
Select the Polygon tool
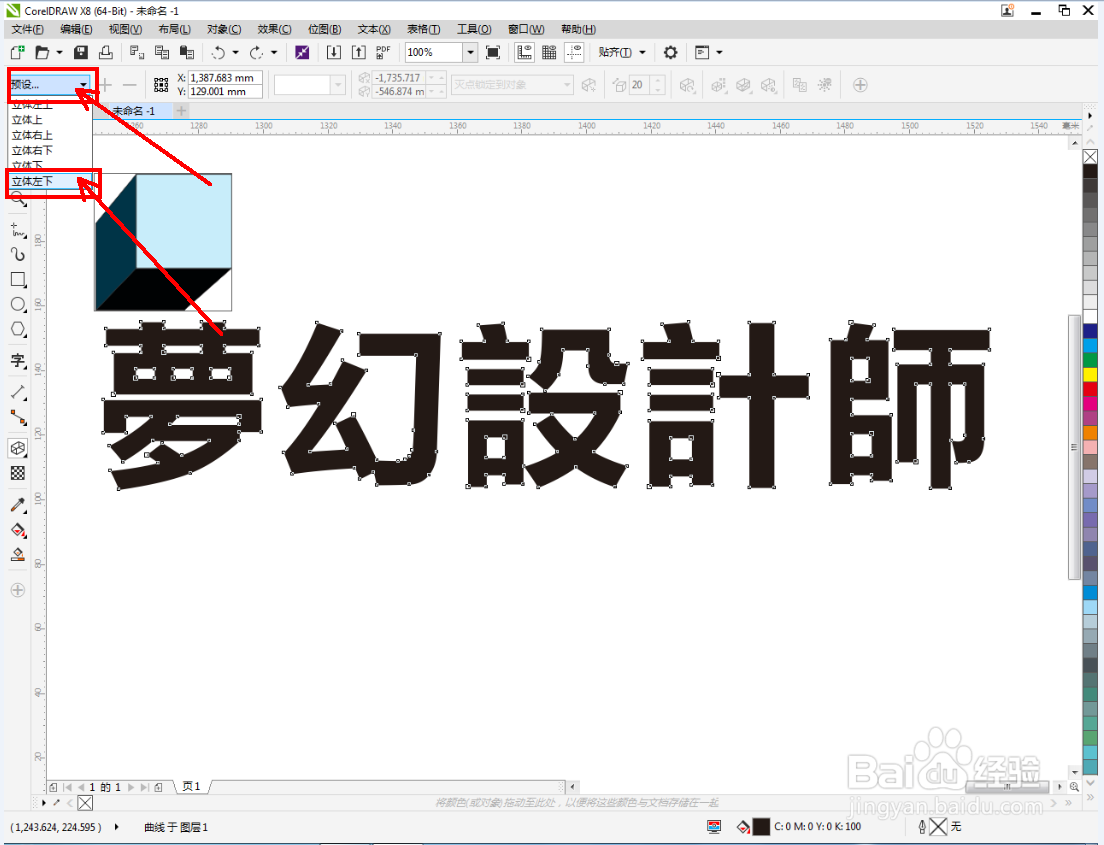point(18,330)
